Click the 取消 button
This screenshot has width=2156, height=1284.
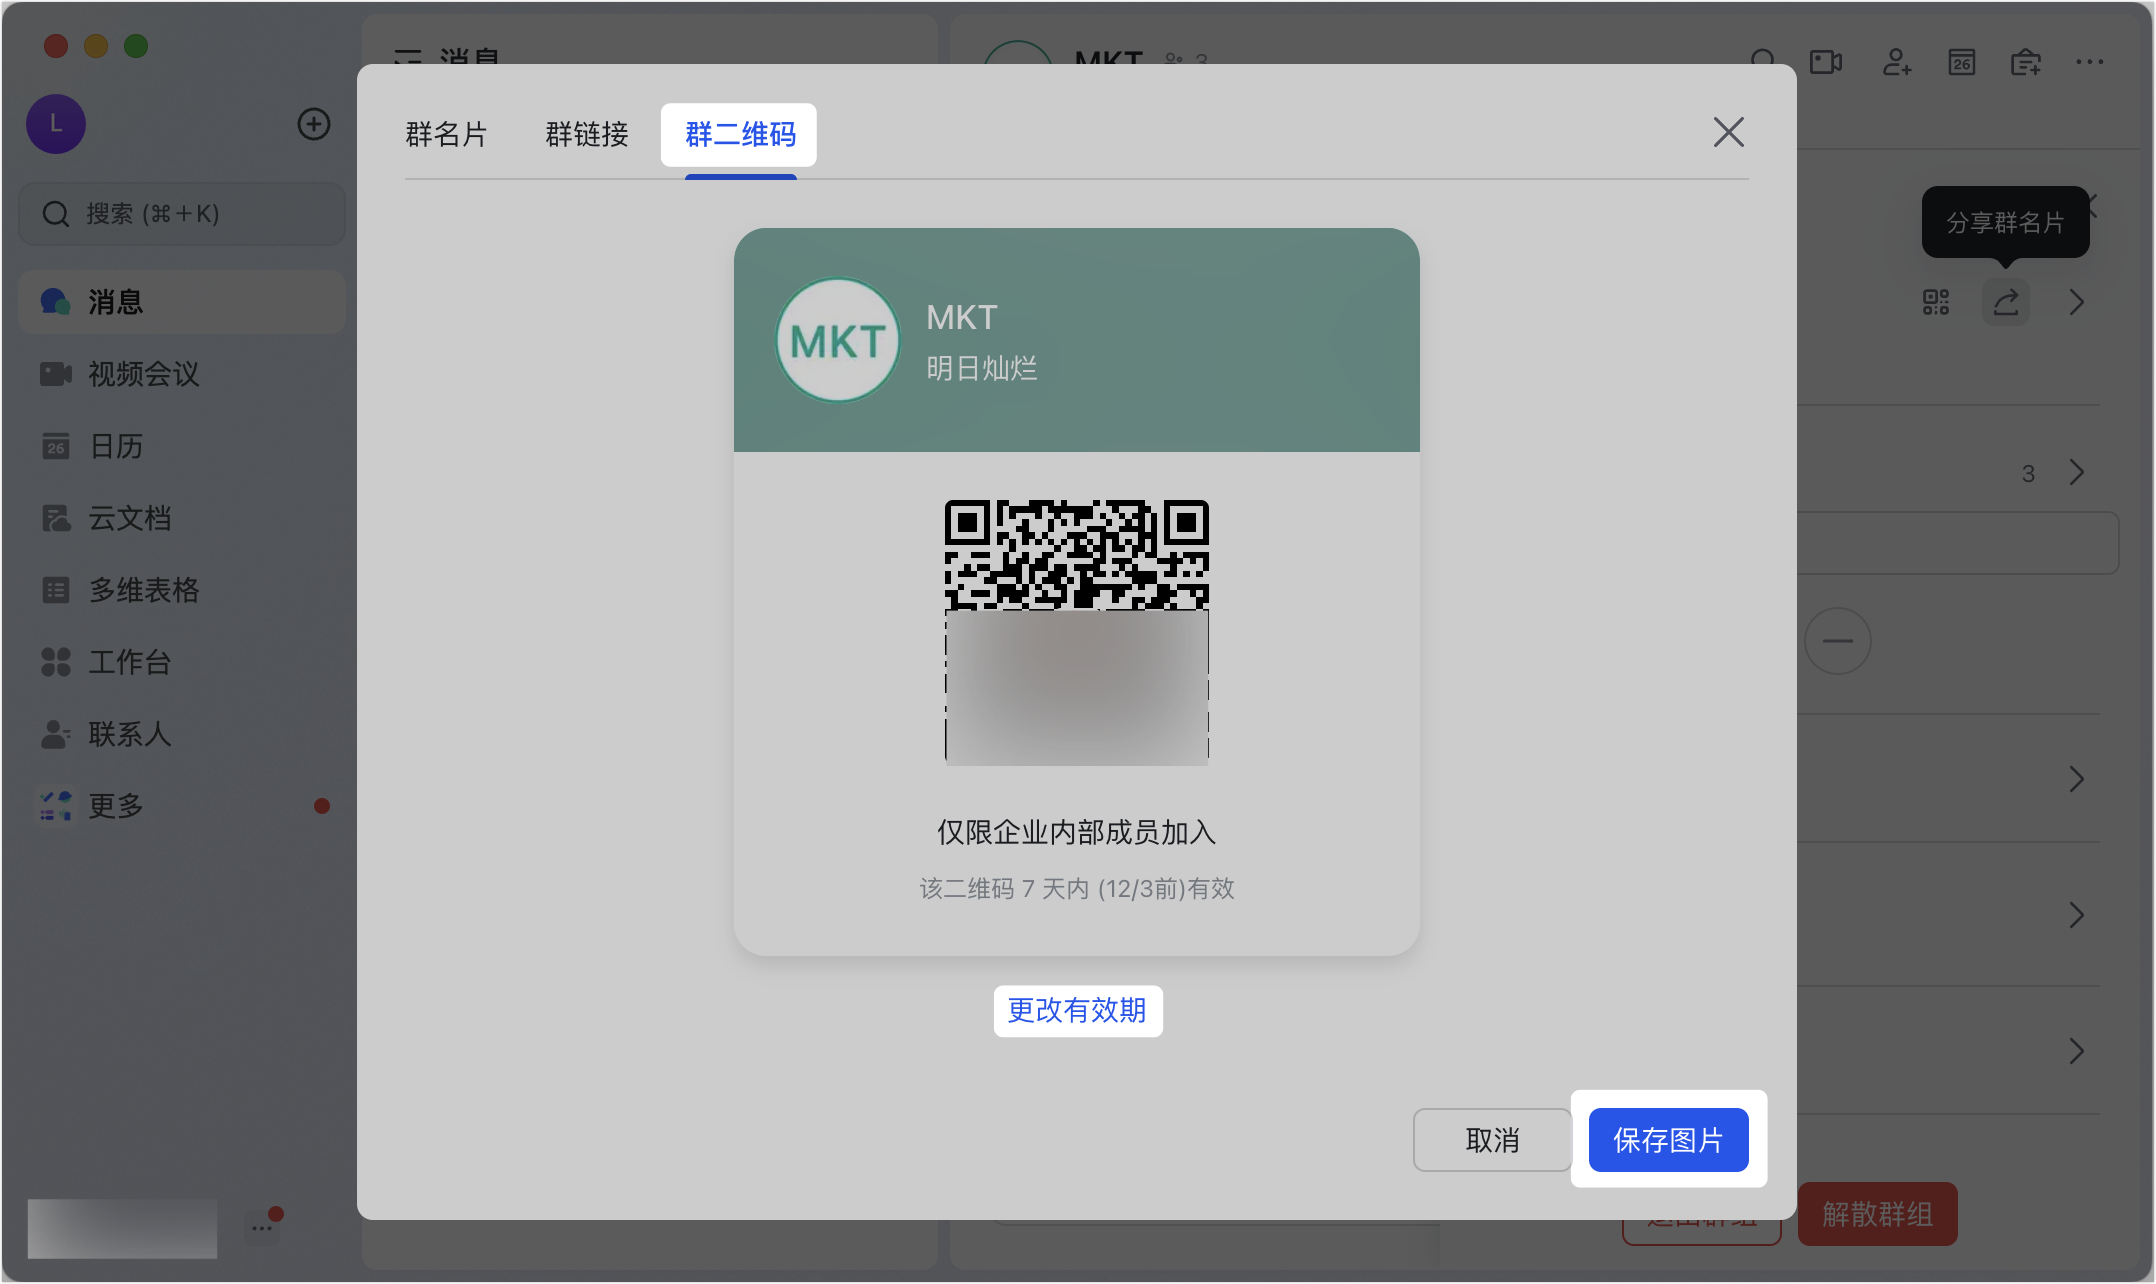click(x=1492, y=1140)
